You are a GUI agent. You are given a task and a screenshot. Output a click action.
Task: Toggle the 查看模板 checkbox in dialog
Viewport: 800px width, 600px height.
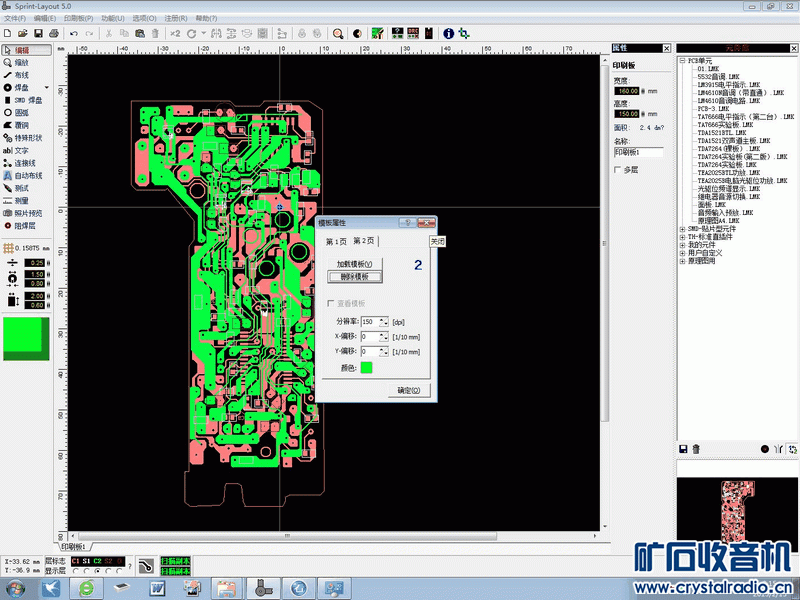pyautogui.click(x=332, y=303)
